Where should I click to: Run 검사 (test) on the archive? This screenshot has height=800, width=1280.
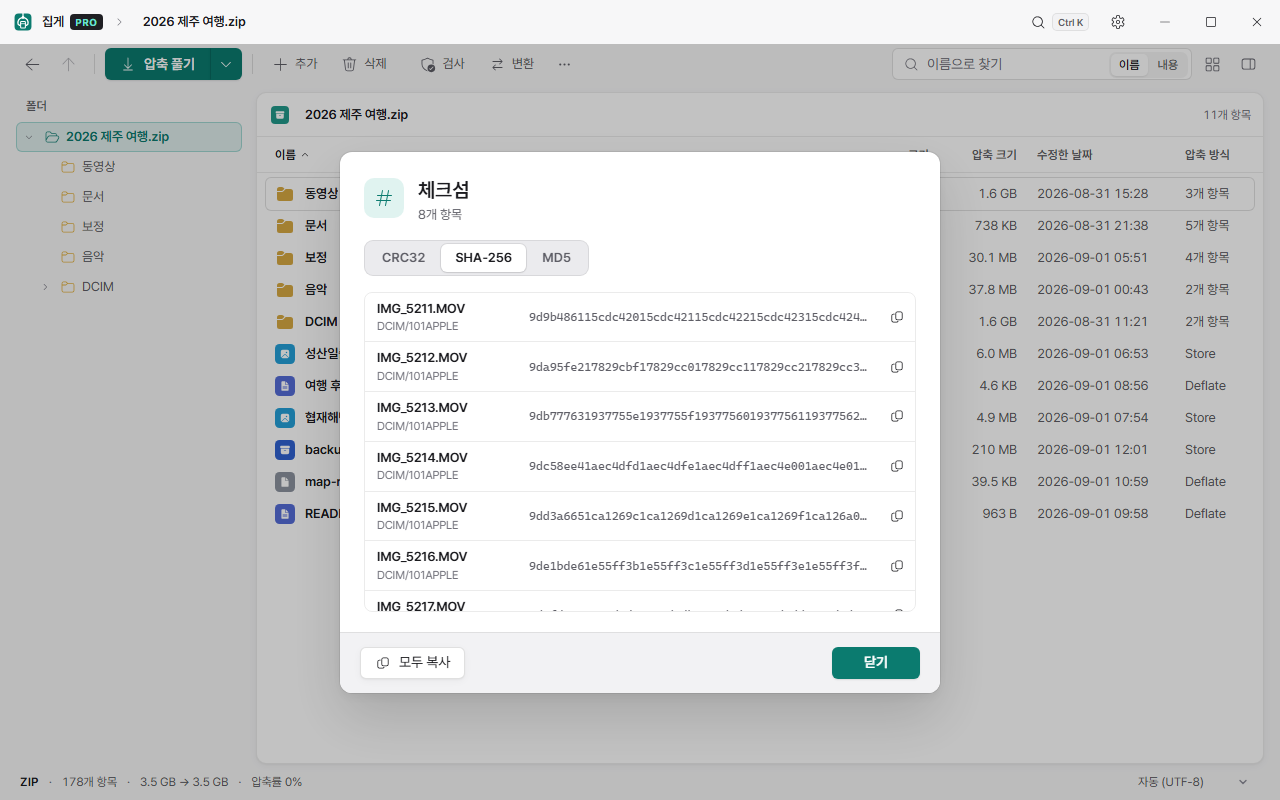tap(443, 64)
